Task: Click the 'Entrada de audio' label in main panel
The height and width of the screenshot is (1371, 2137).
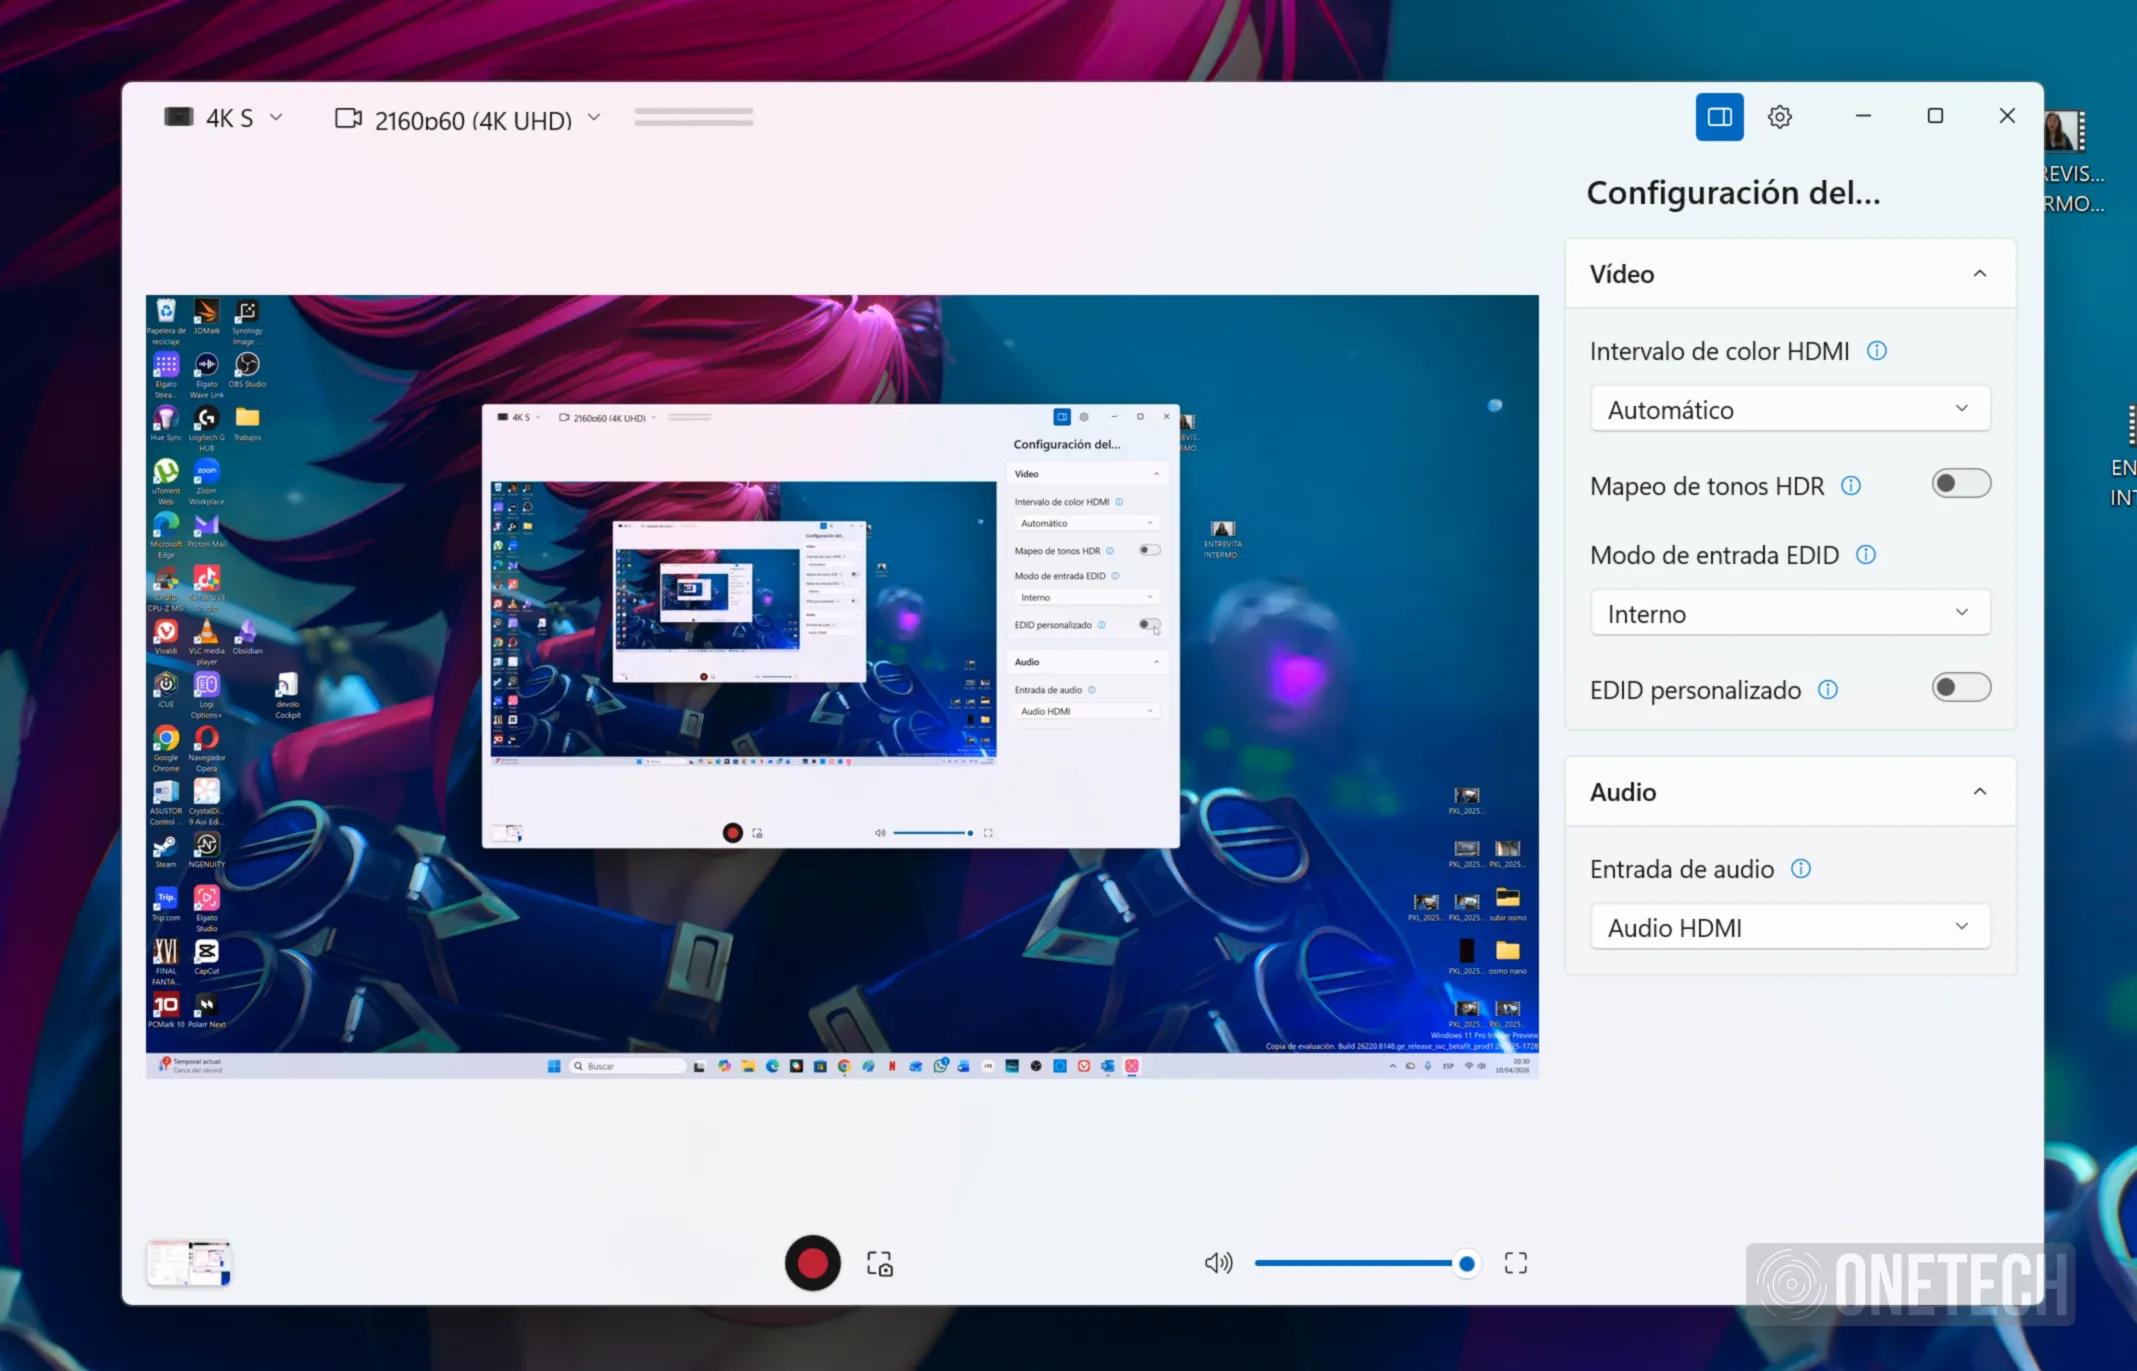Action: pos(1682,869)
